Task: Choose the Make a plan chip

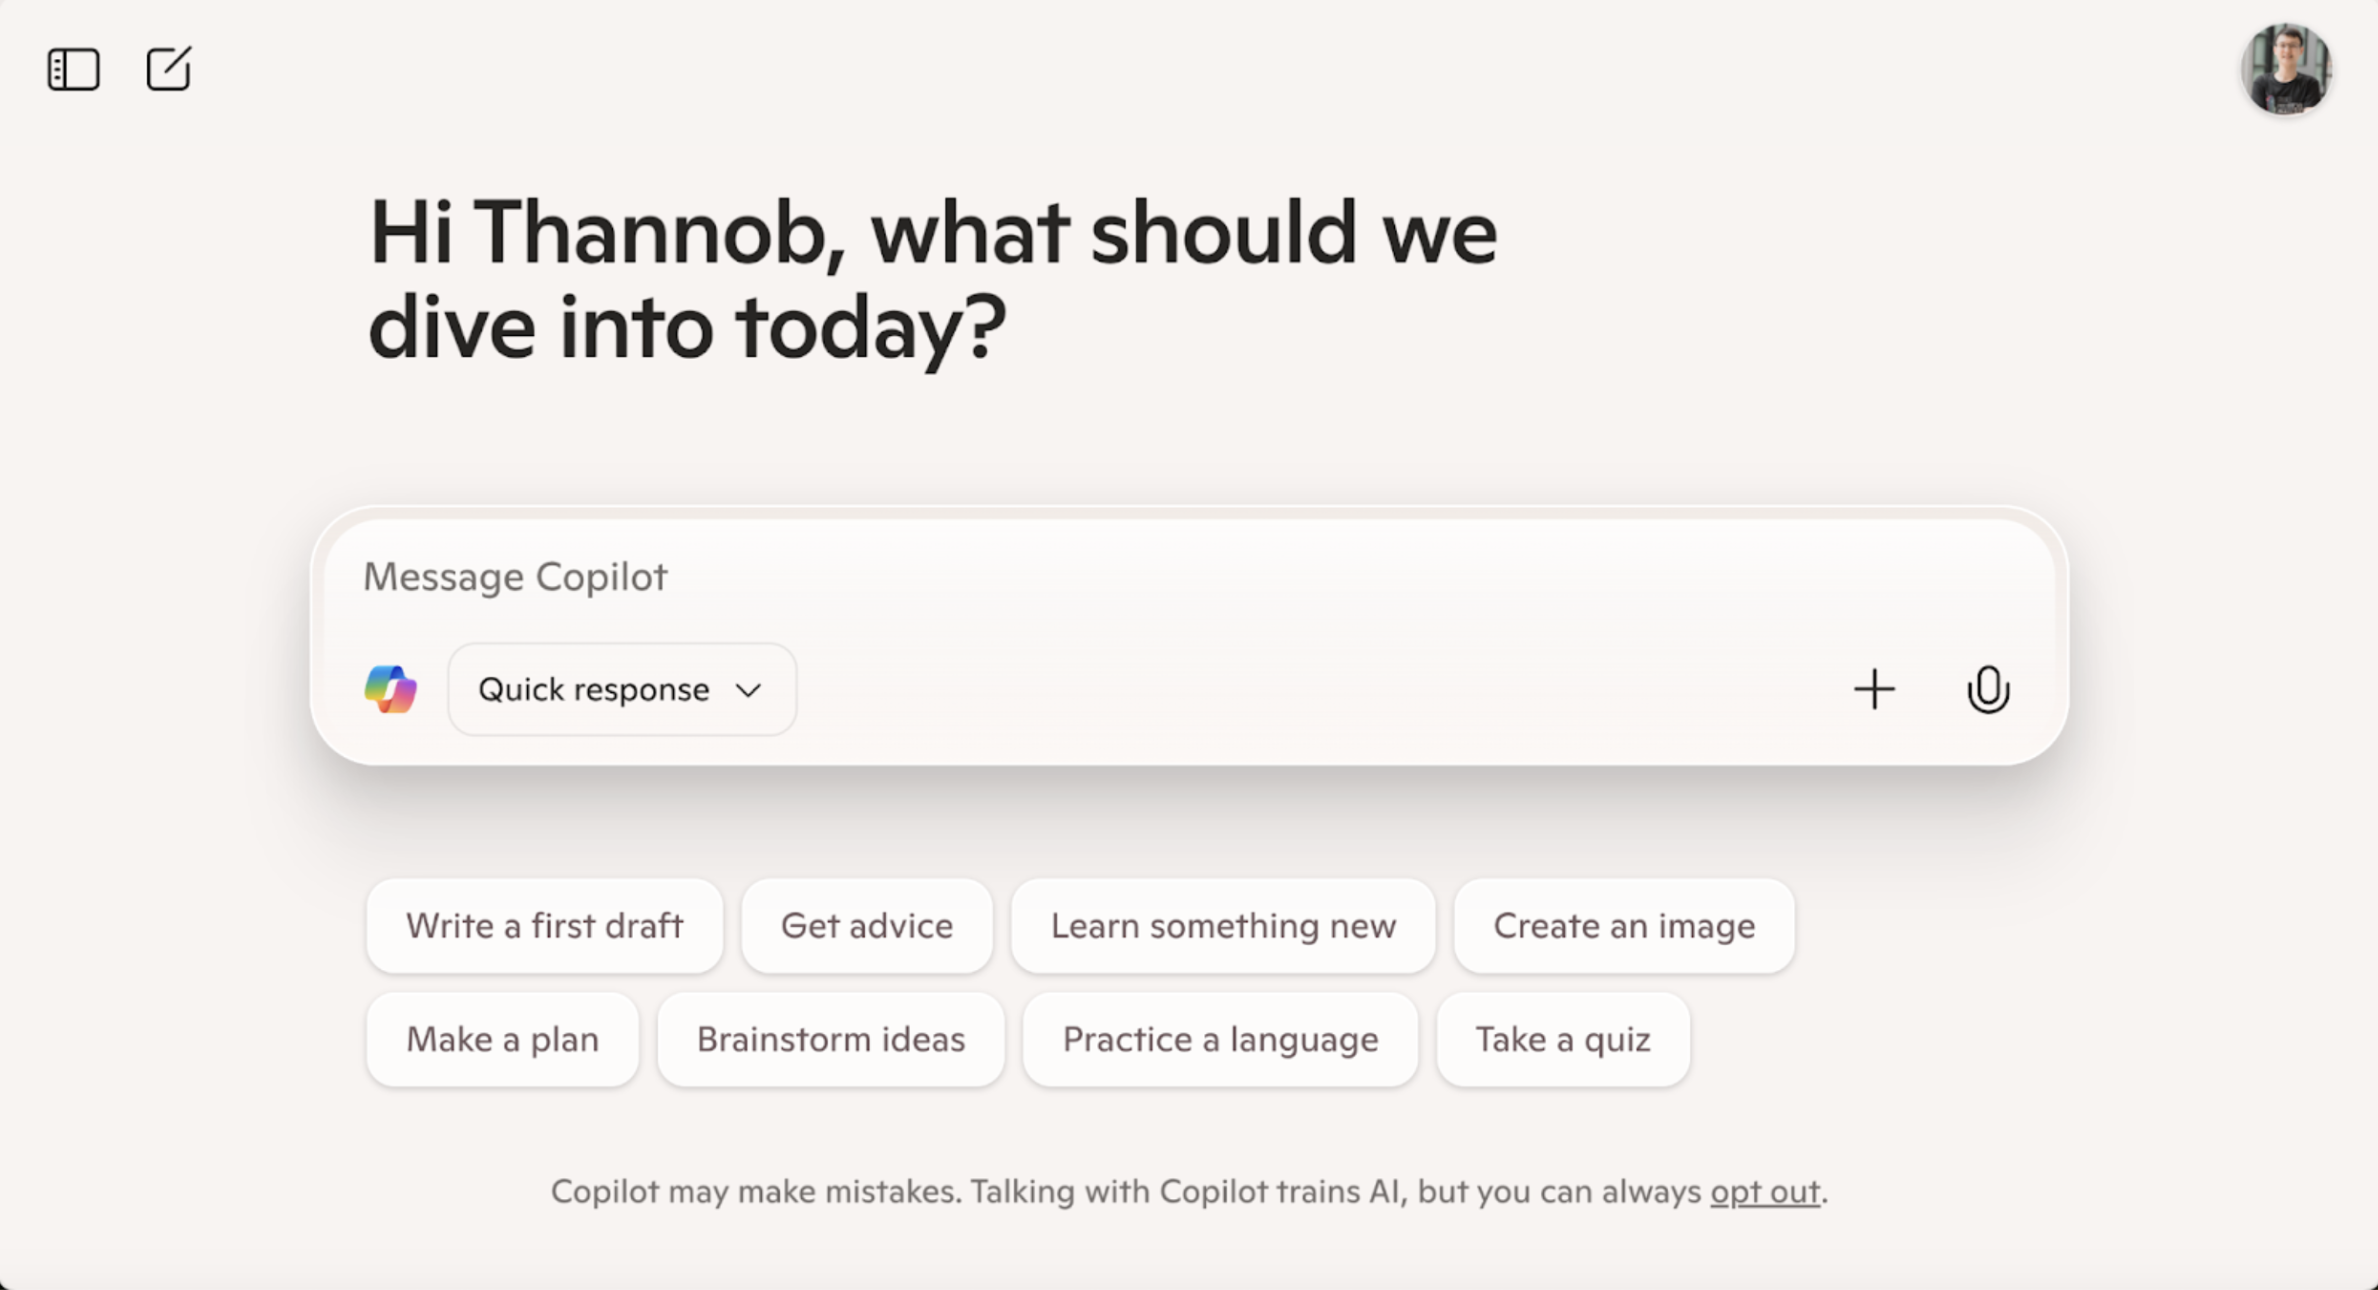Action: (502, 1040)
